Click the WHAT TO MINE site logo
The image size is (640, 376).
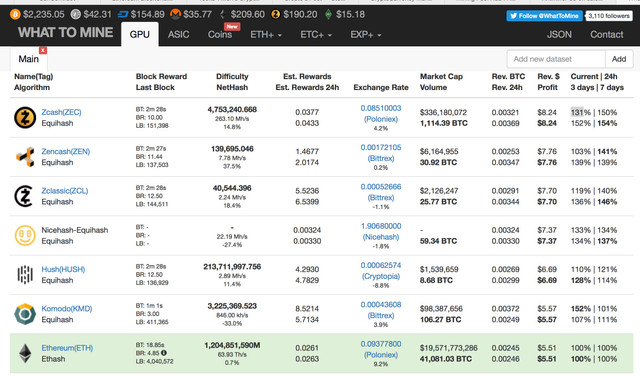pos(65,33)
